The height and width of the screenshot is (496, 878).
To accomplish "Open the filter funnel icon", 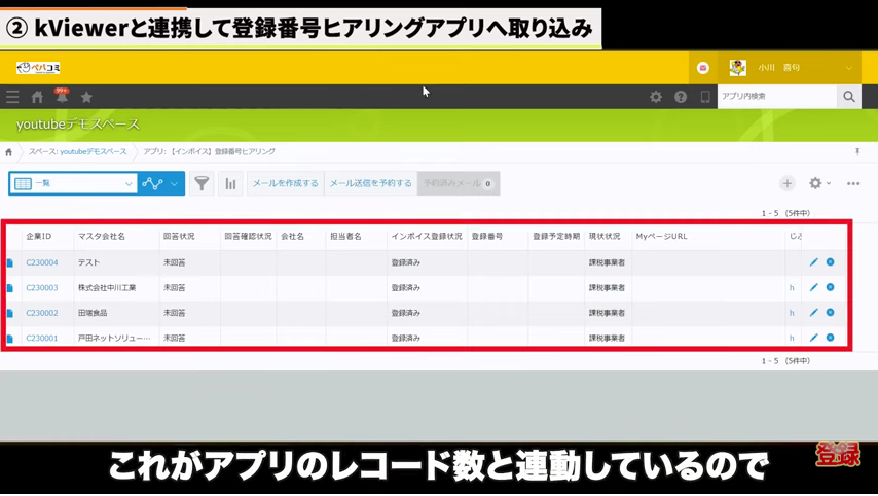I will tap(202, 183).
